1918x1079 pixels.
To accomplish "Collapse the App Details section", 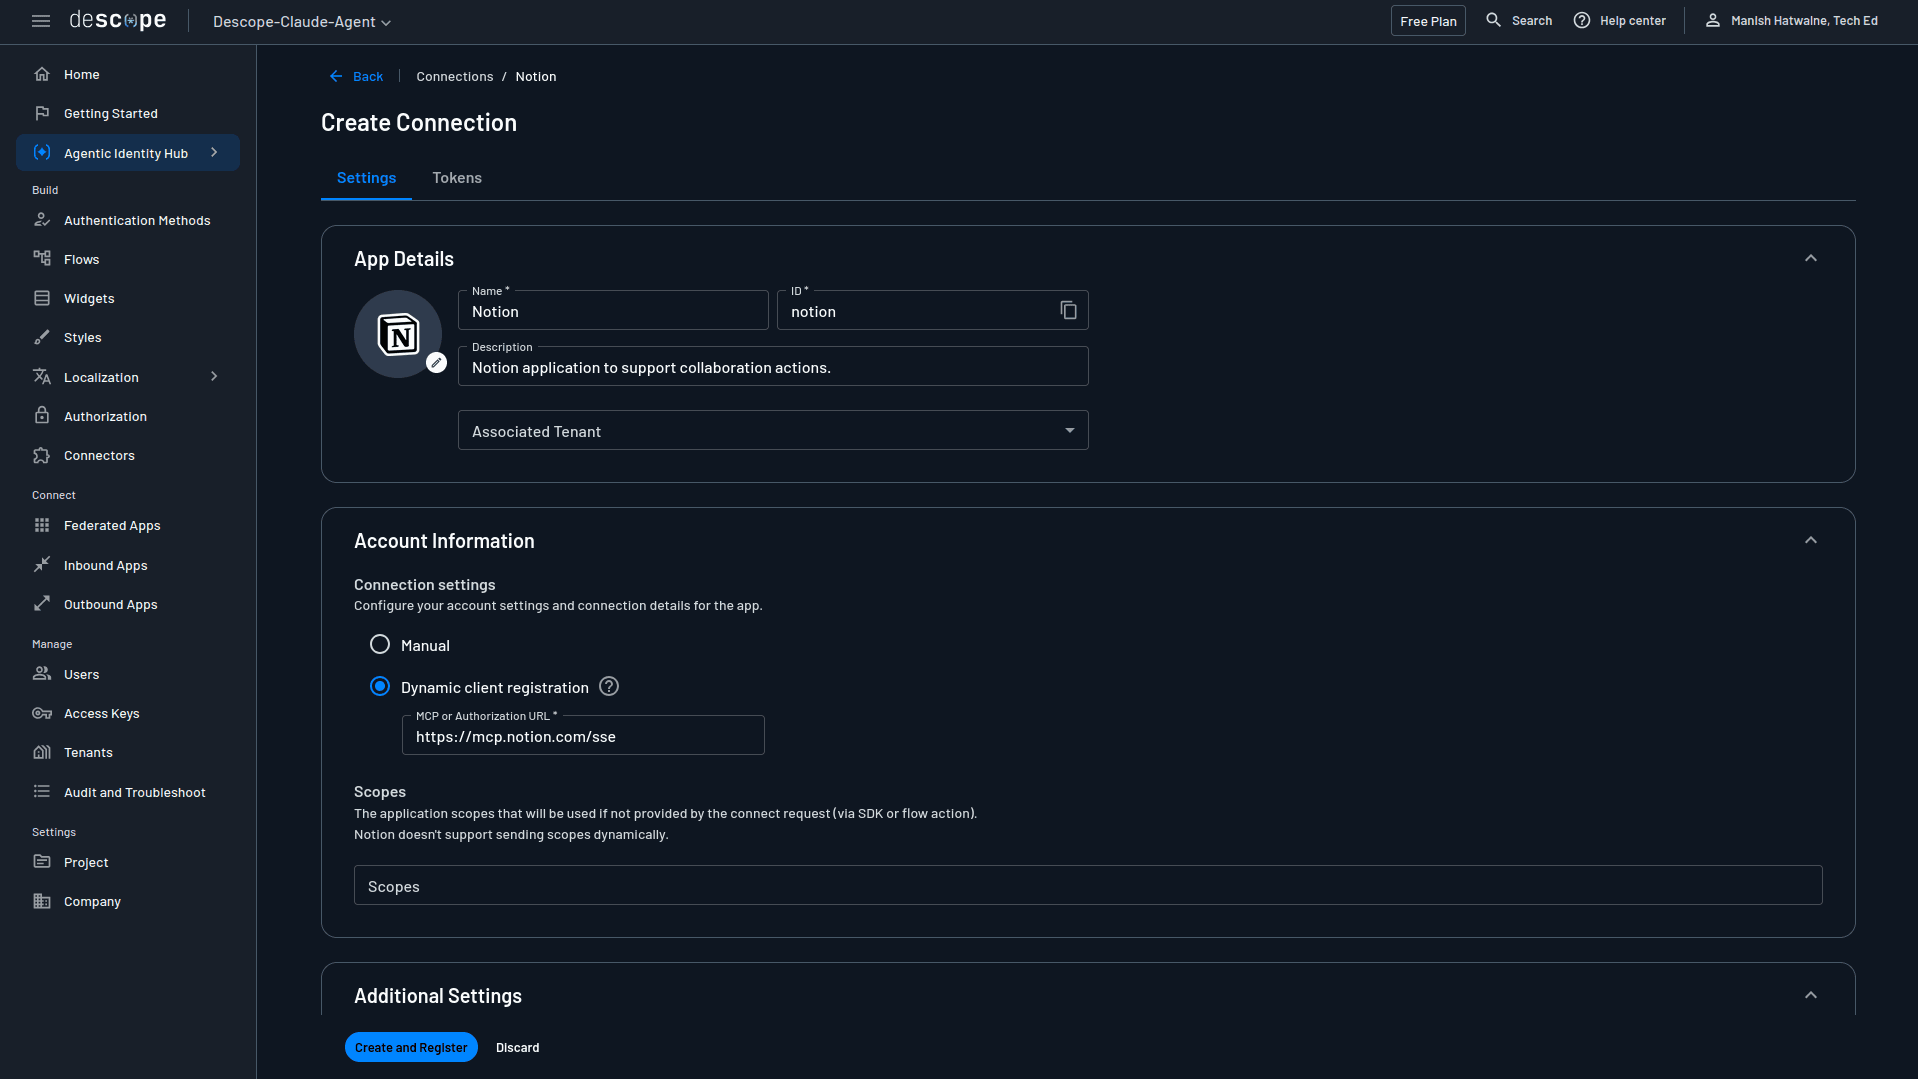I will pyautogui.click(x=1811, y=258).
